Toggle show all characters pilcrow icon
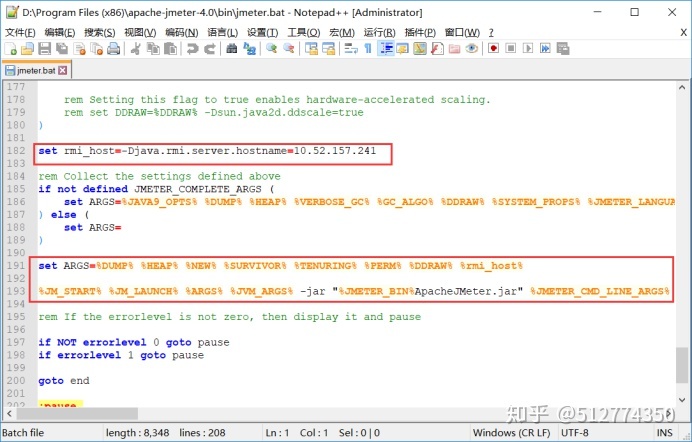This screenshot has width=692, height=442. click(368, 49)
